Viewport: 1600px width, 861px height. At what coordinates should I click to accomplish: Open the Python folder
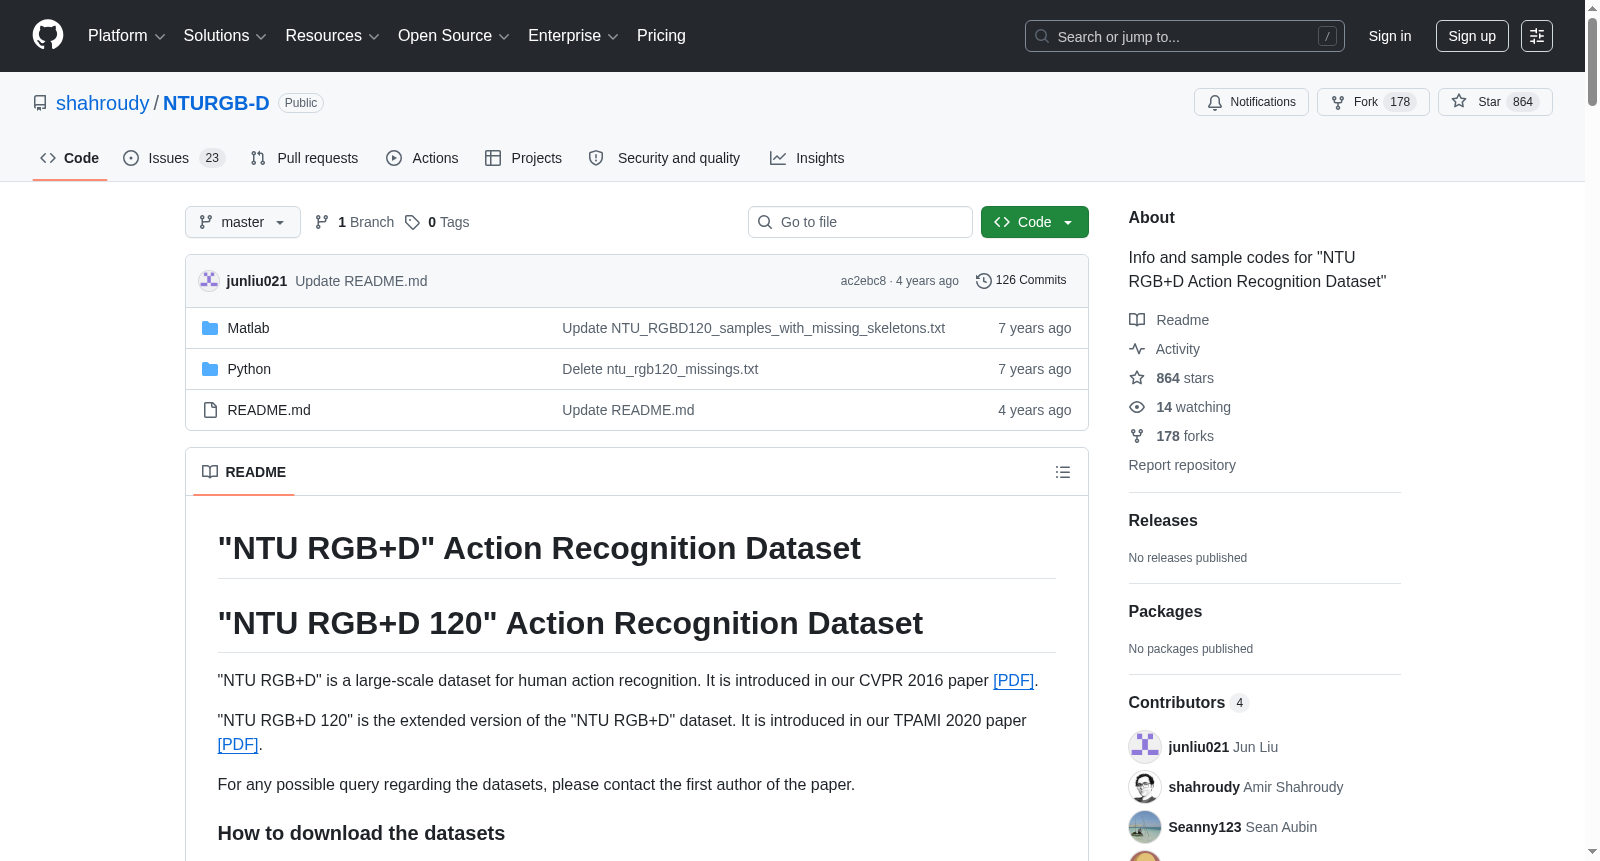[249, 369]
